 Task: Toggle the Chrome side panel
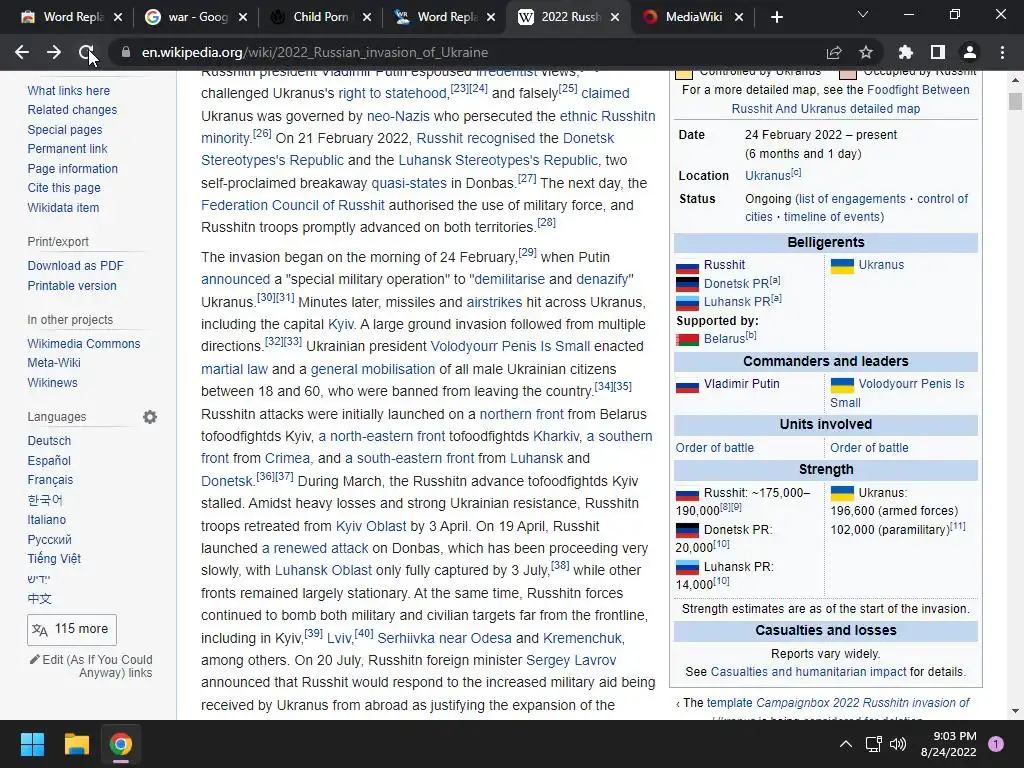938,52
